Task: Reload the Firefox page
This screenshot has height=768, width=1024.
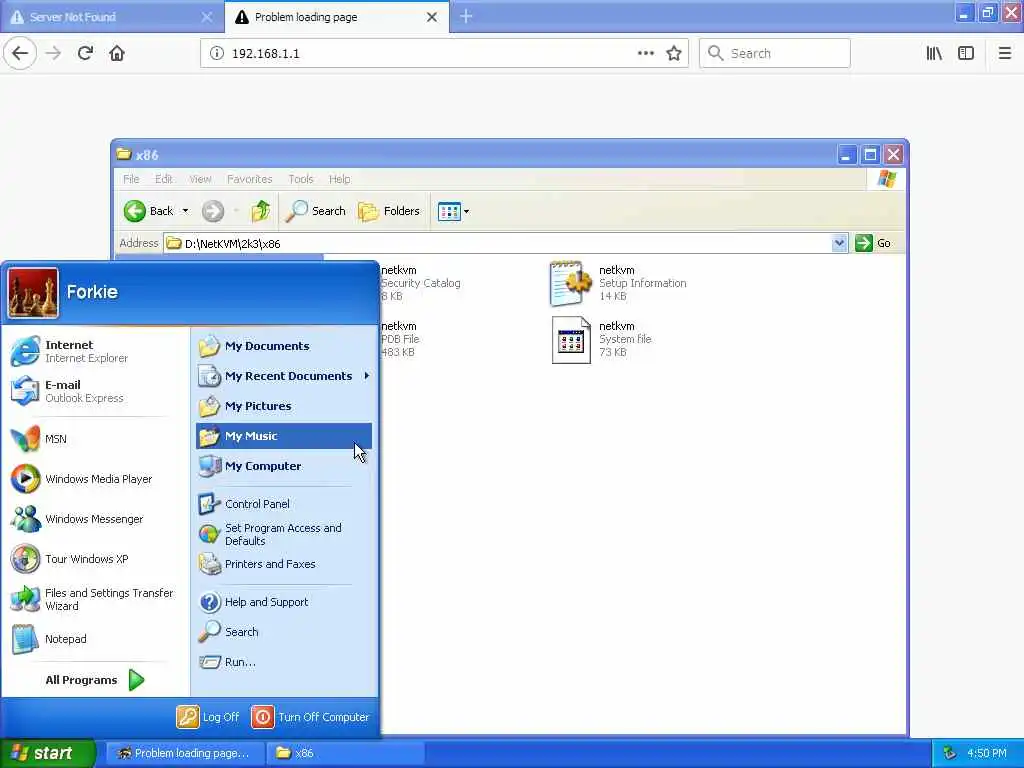Action: 85,53
